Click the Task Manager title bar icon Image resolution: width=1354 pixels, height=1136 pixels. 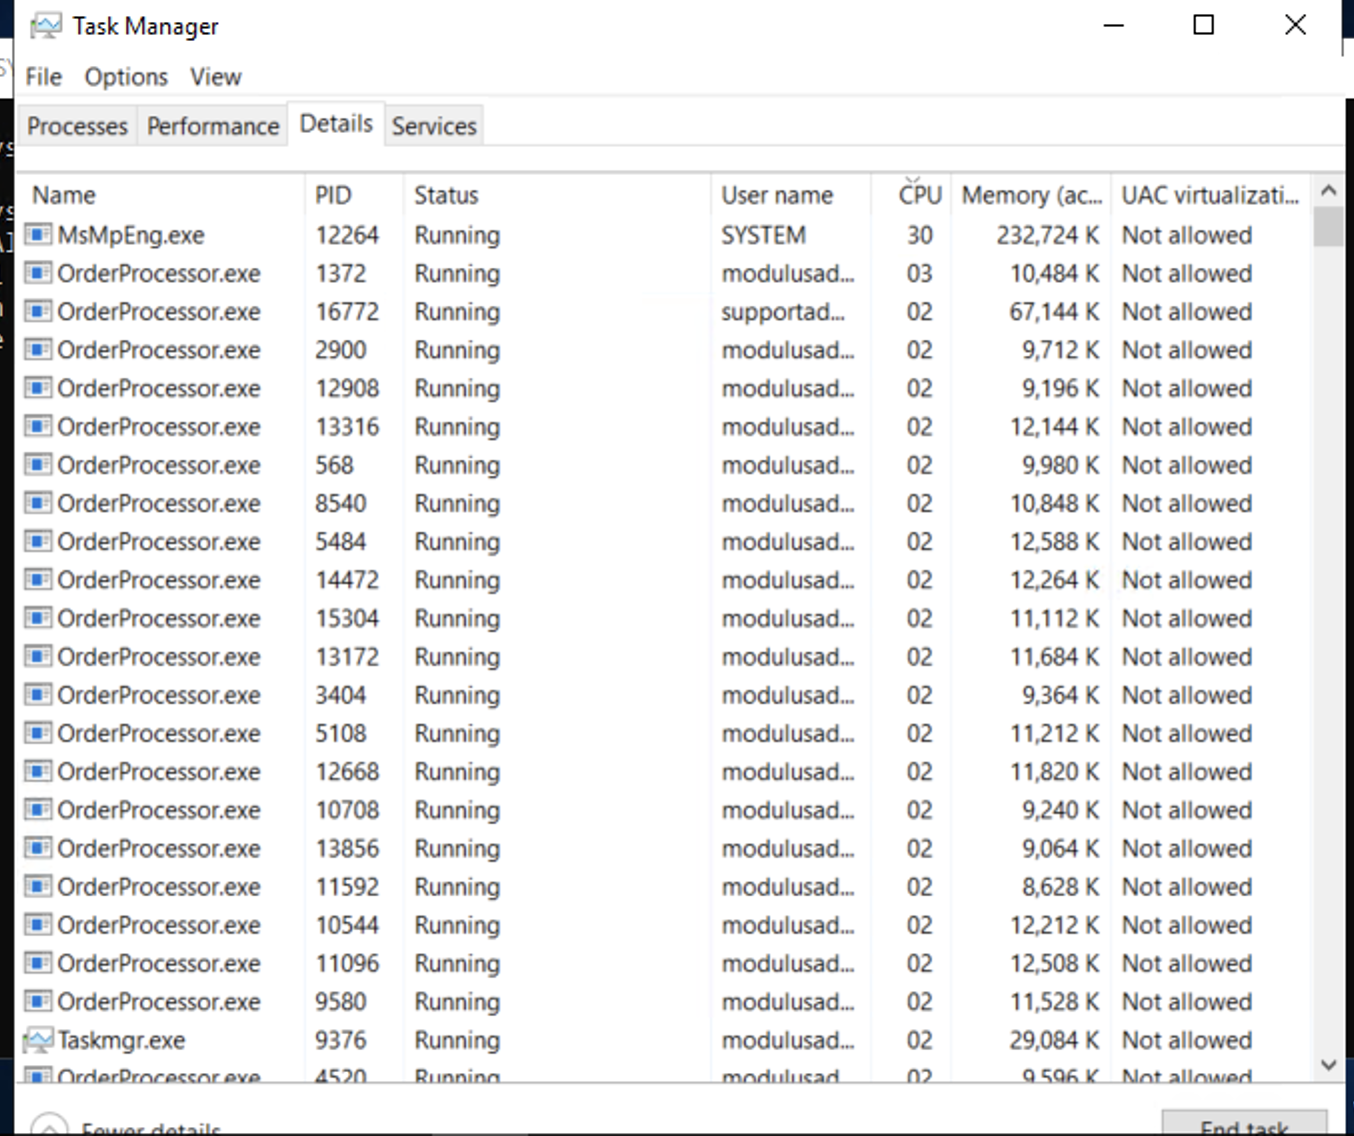tap(43, 24)
